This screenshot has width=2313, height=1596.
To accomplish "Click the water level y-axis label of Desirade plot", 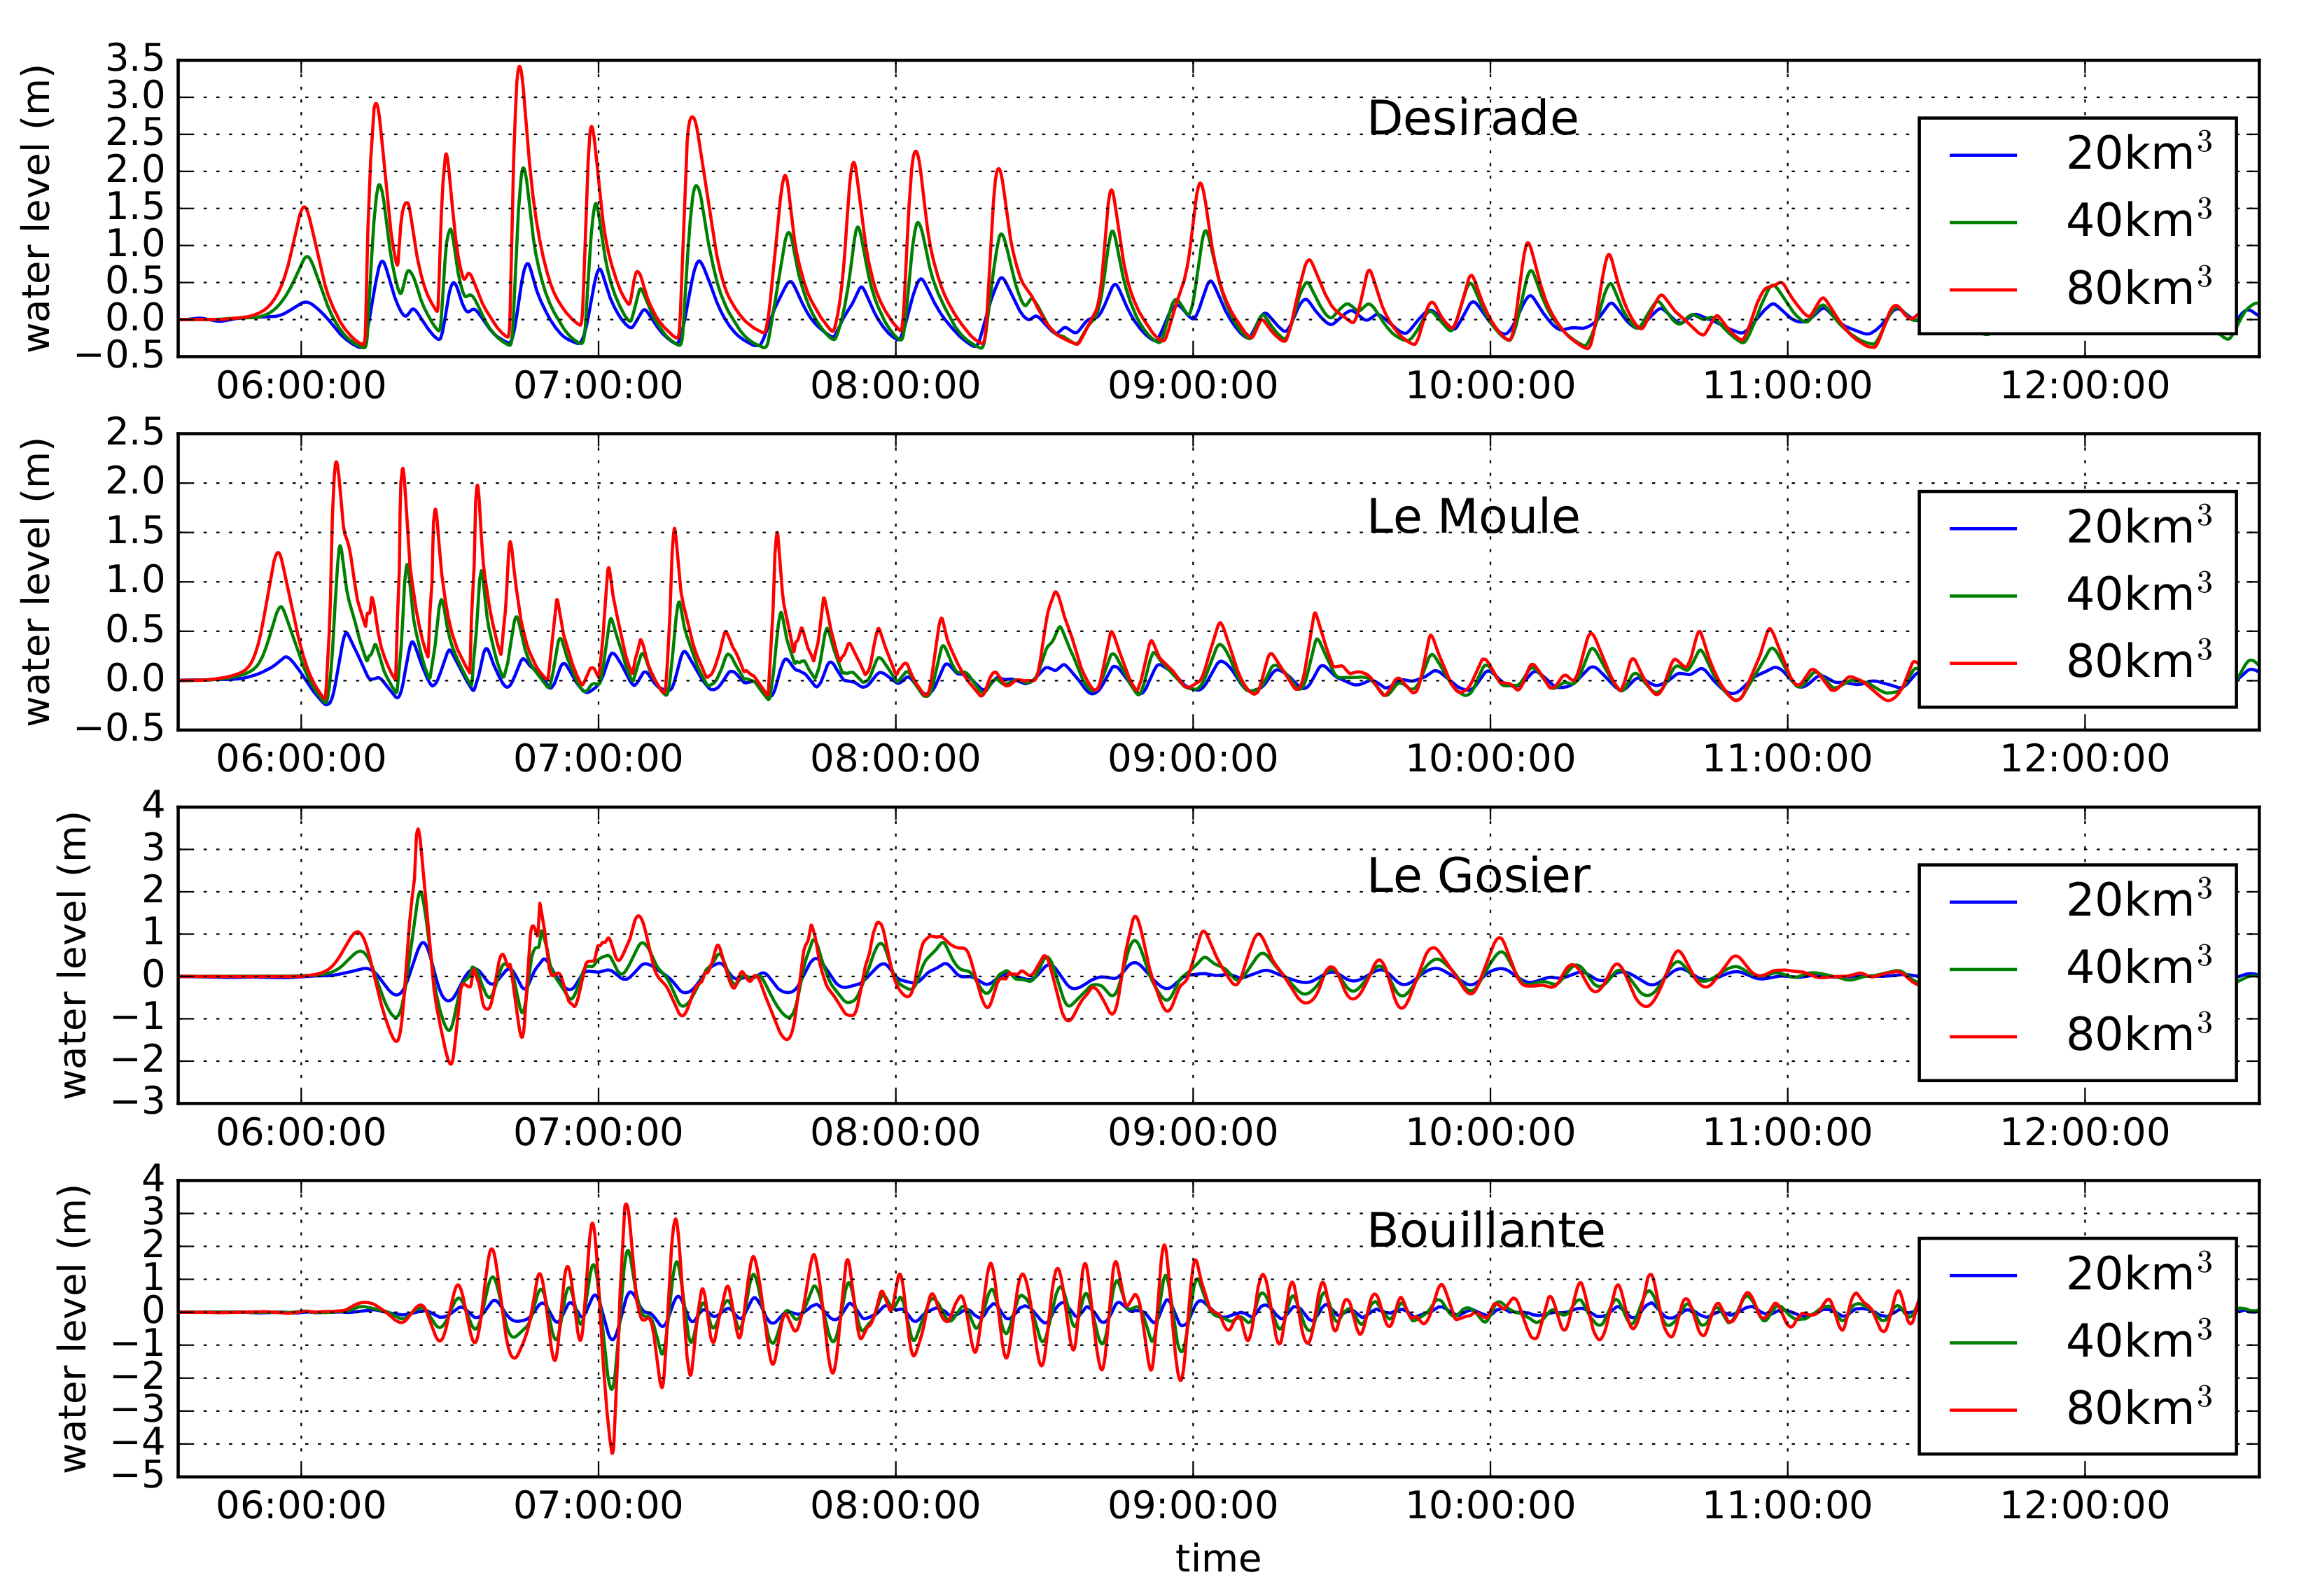I will tap(37, 208).
